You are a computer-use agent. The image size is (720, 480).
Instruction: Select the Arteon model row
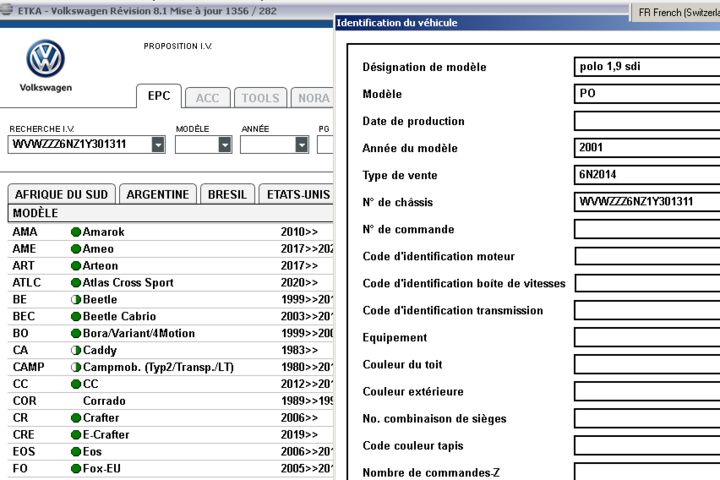pyautogui.click(x=170, y=266)
